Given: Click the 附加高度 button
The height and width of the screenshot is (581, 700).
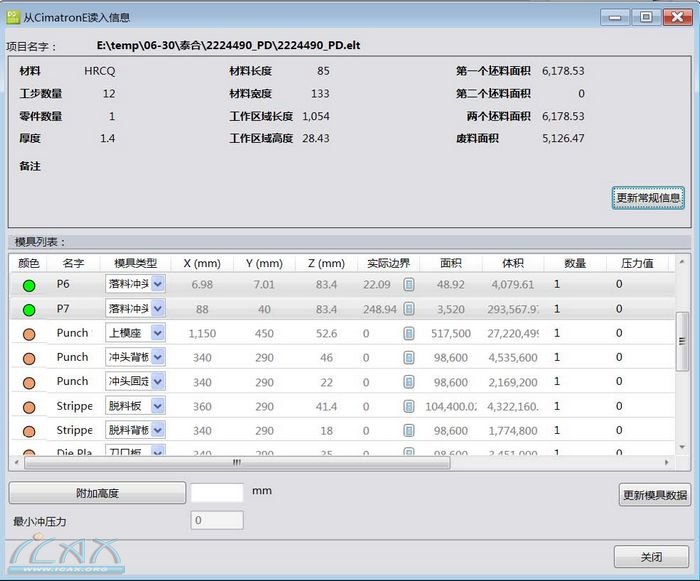Looking at the screenshot, I should (x=97, y=493).
